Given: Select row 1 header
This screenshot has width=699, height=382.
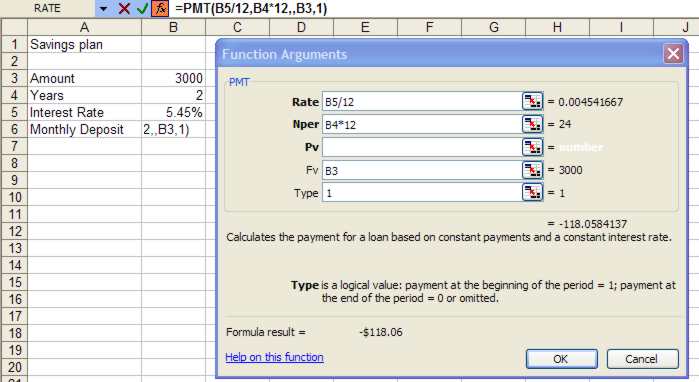Looking at the screenshot, I should coord(14,44).
